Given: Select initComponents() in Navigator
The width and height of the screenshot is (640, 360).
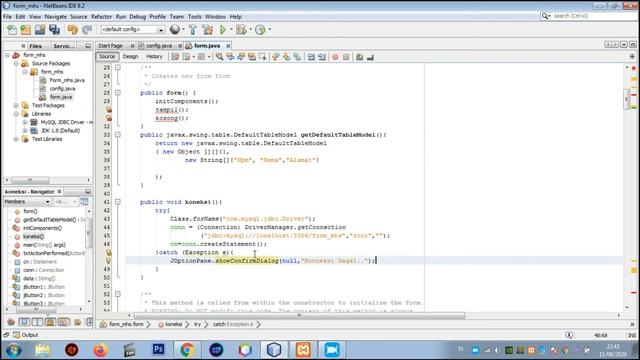Looking at the screenshot, I should point(42,228).
